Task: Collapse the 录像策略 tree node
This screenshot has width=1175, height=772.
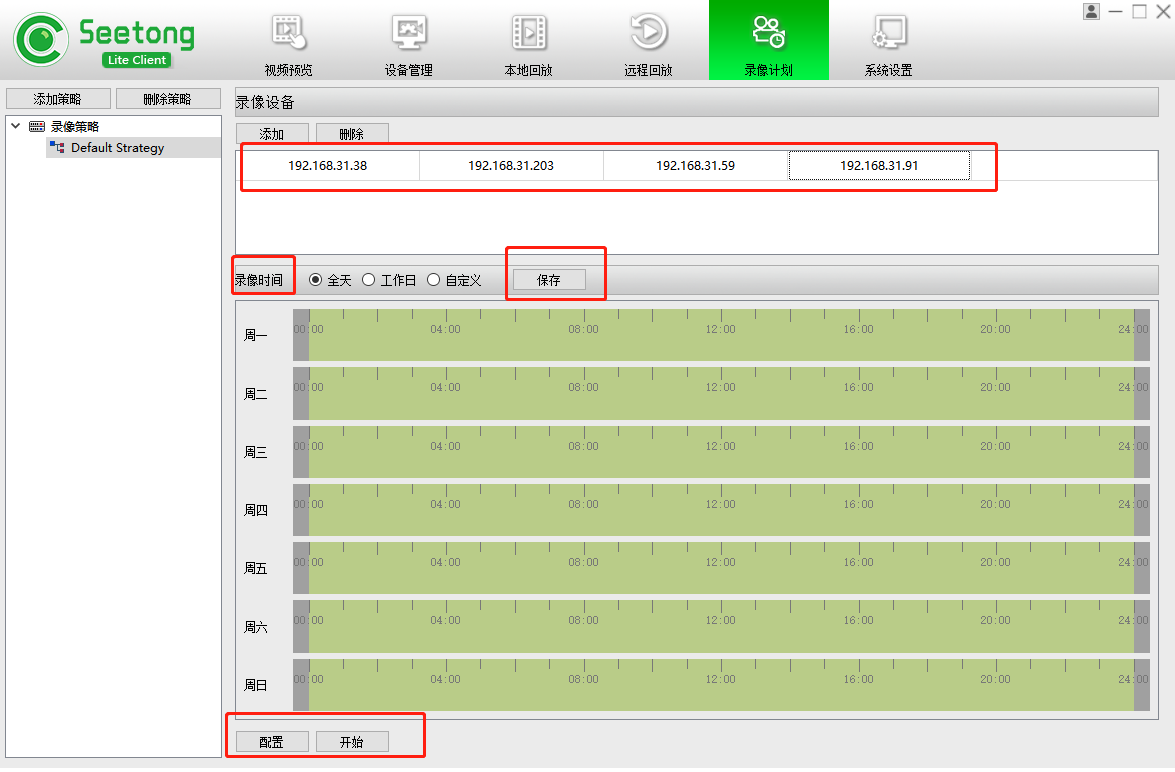Action: pos(16,127)
